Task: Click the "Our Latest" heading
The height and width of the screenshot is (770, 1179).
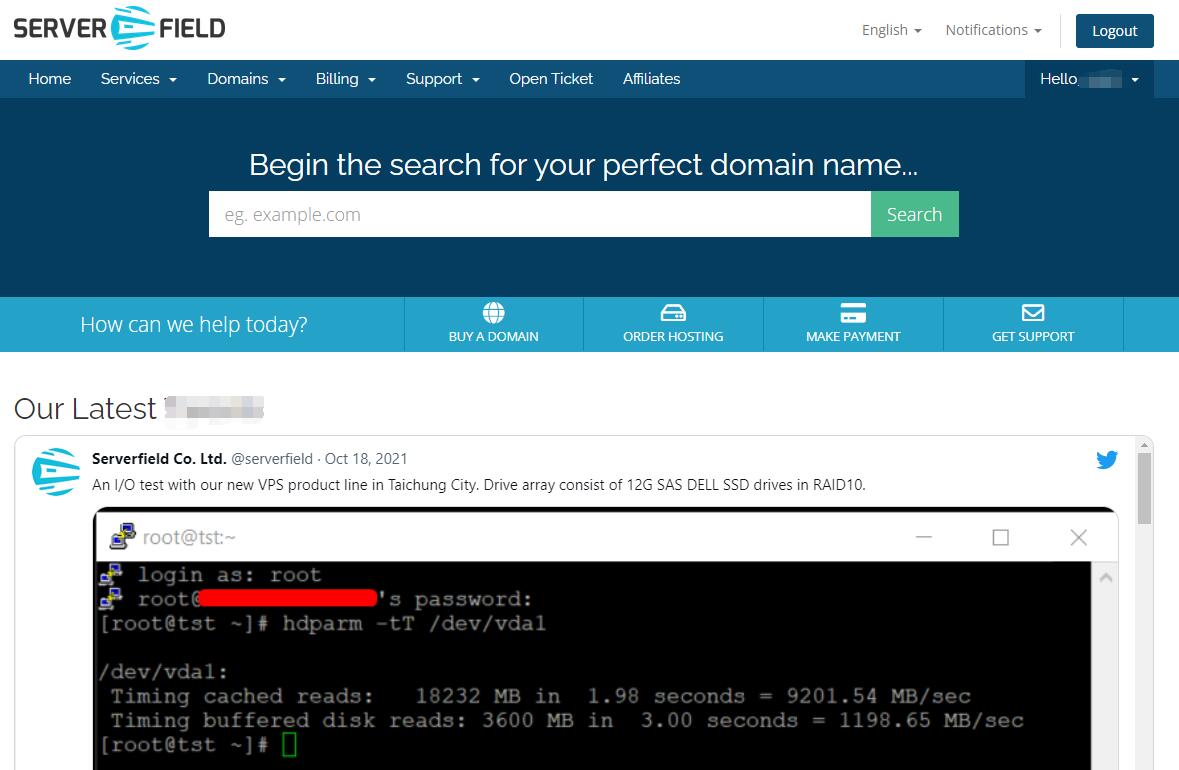Action: pyautogui.click(x=85, y=408)
